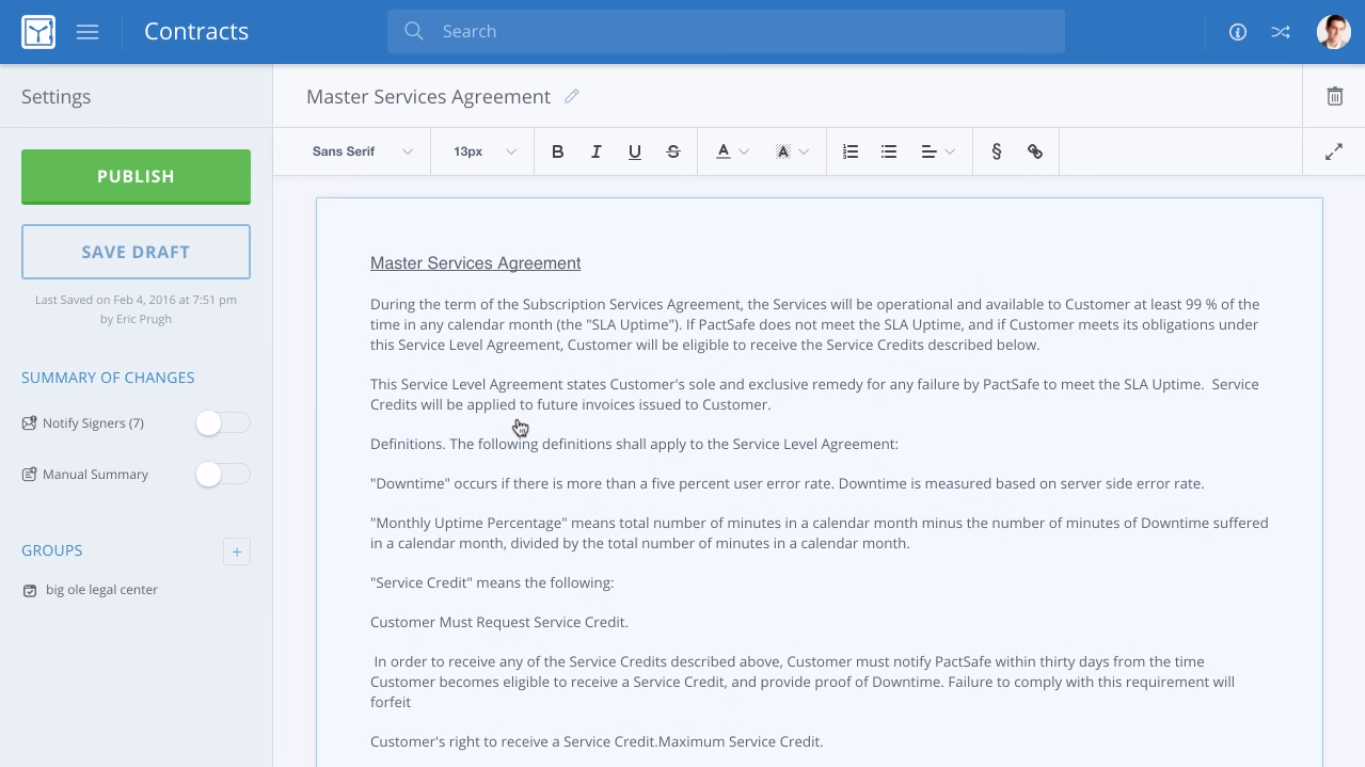Screen dimensions: 1365x767
Task: Expand the text alignment dropdown
Action: 938,152
